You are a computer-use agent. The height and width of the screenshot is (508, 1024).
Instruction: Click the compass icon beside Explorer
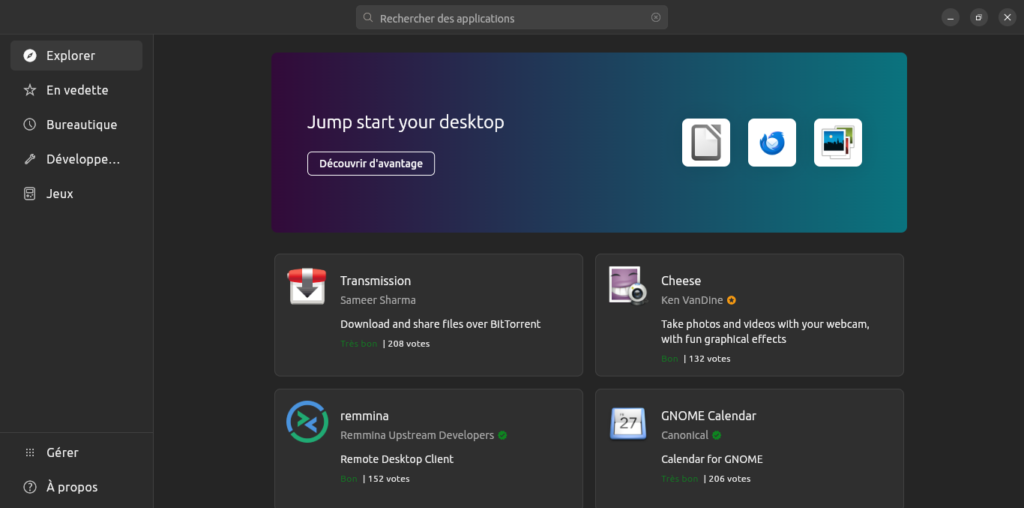tap(29, 56)
